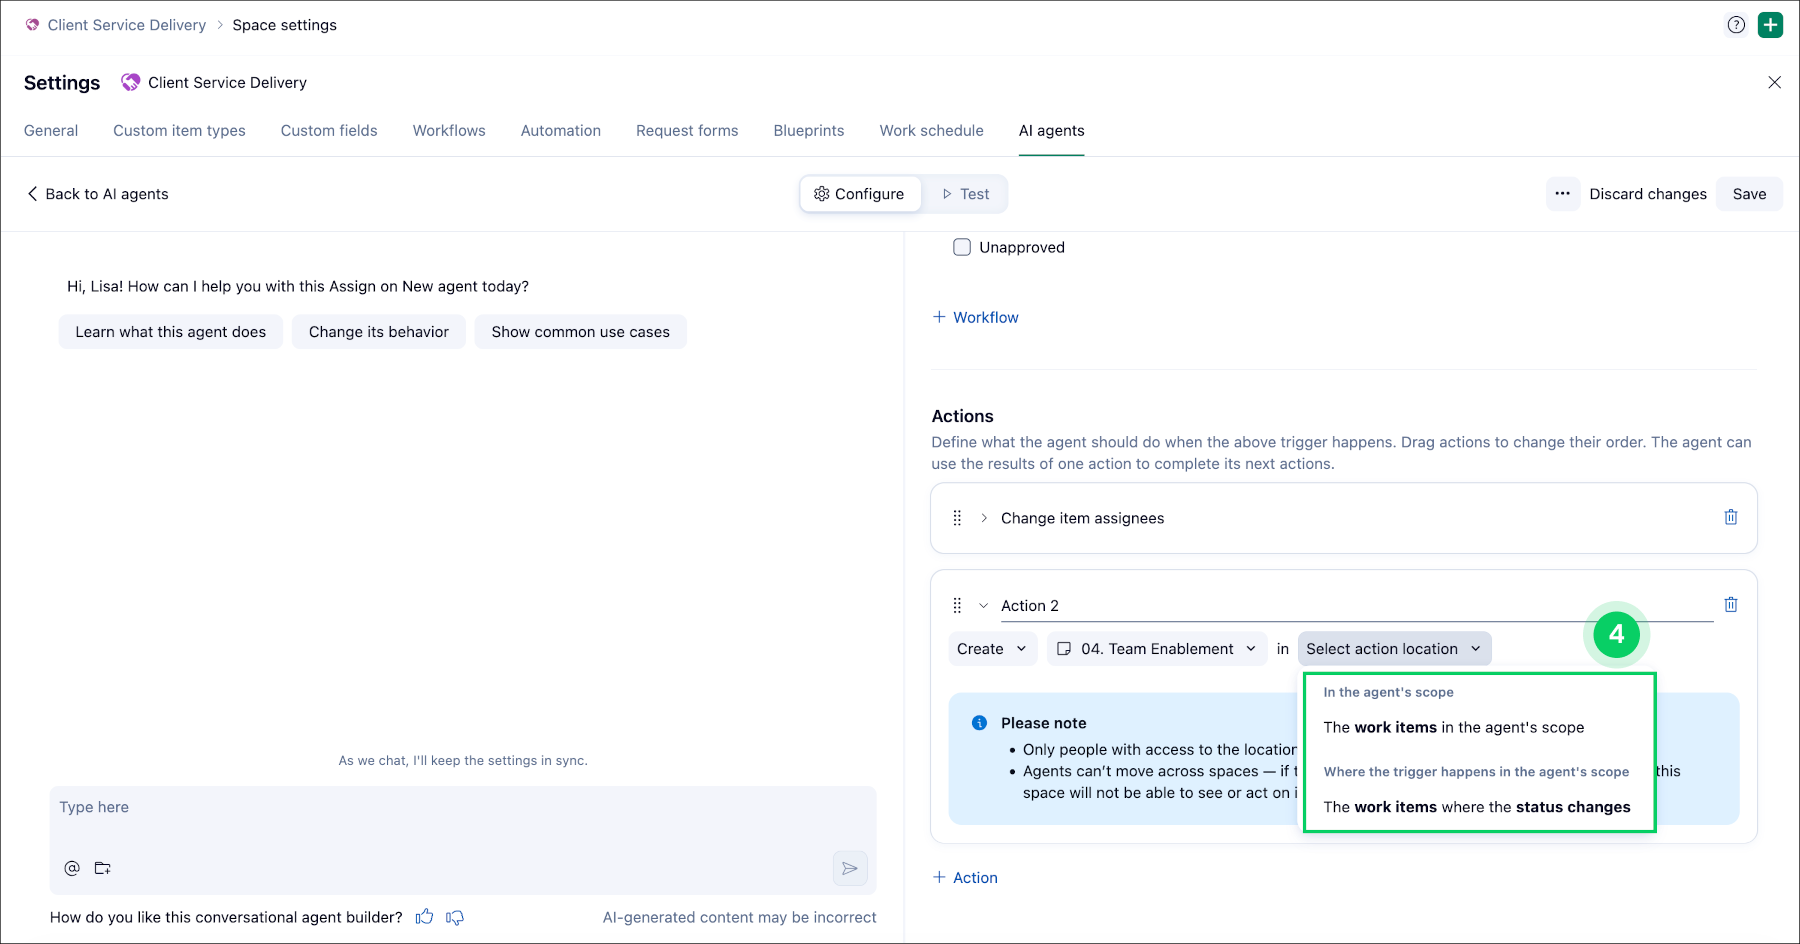1800x944 pixels.
Task: Add a new Action
Action: click(x=965, y=877)
